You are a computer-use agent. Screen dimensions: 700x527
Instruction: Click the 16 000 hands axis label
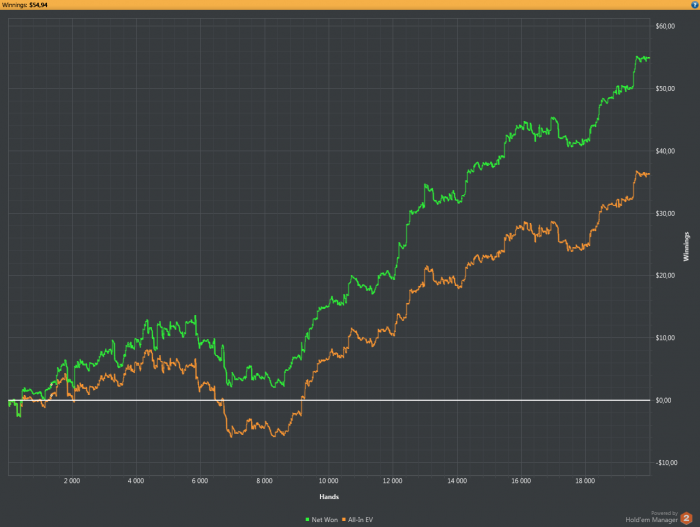(521, 481)
